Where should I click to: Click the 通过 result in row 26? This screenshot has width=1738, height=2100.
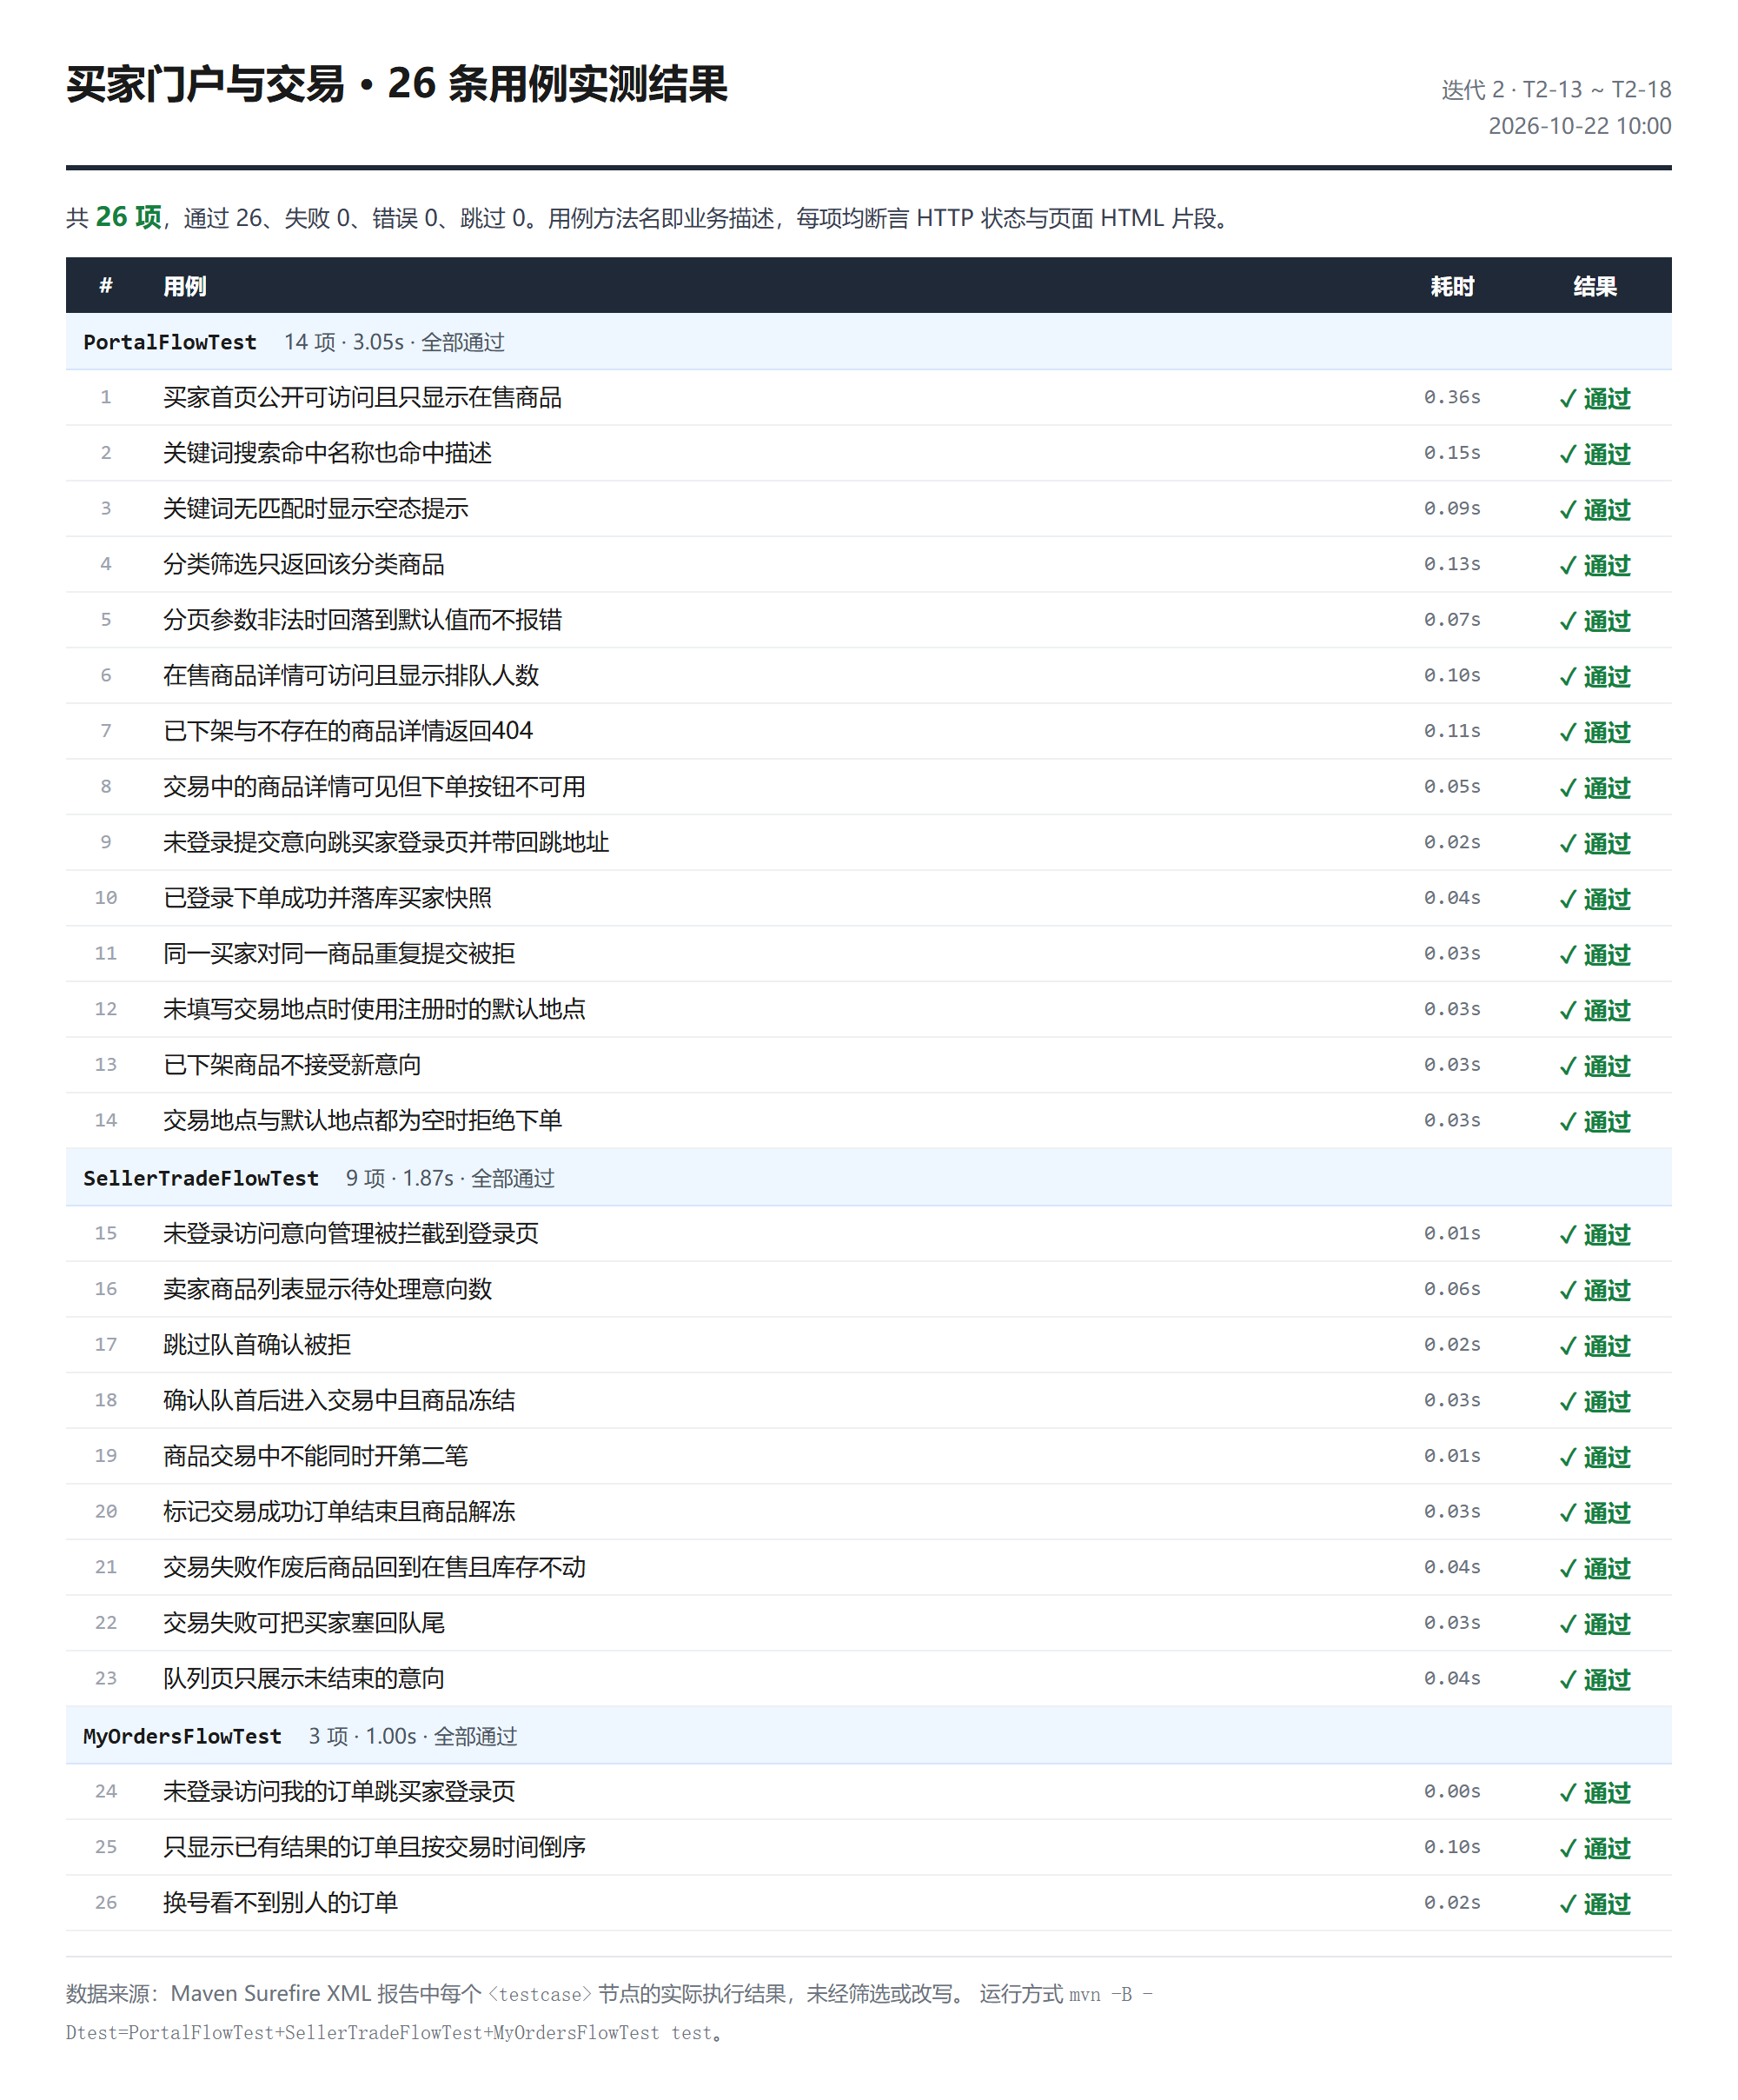click(1595, 1904)
